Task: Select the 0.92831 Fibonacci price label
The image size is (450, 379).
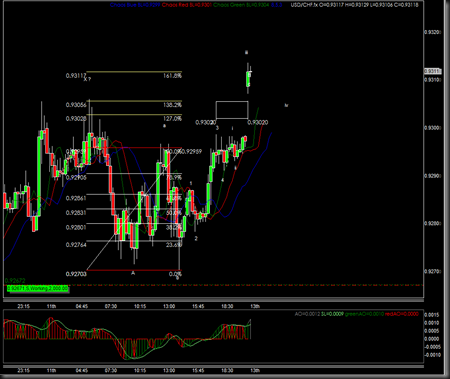Action: tap(76, 213)
